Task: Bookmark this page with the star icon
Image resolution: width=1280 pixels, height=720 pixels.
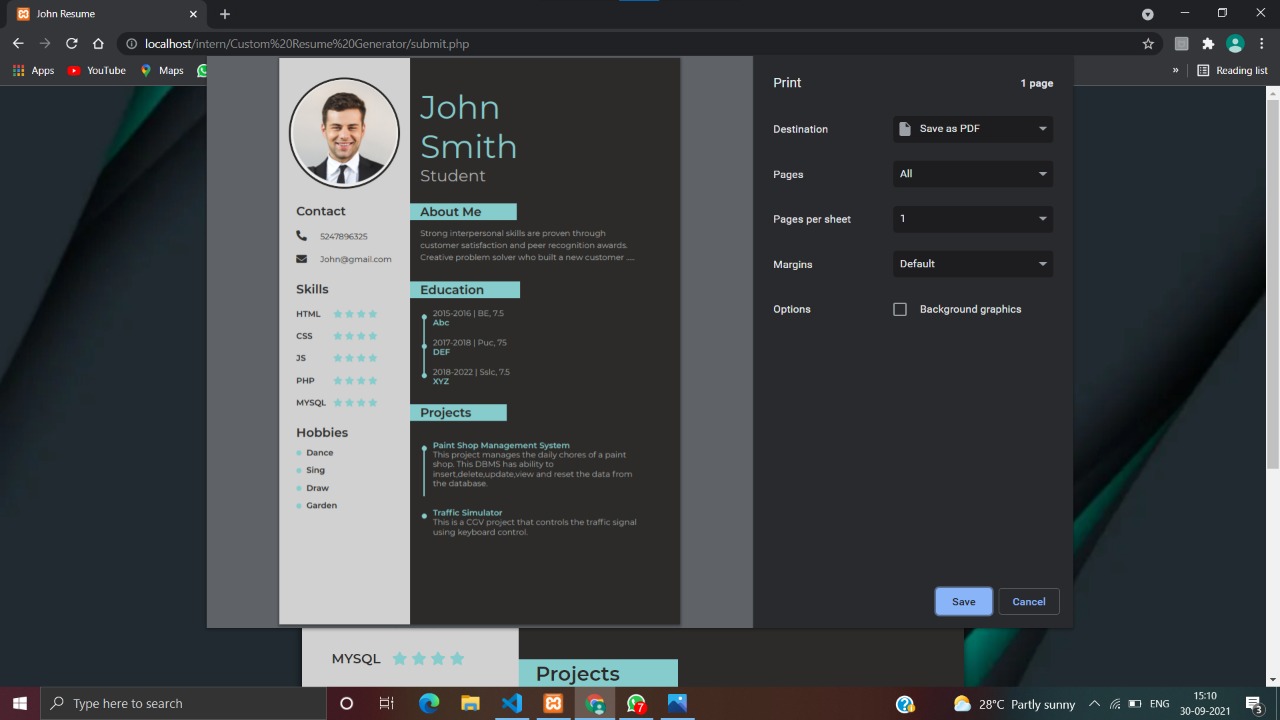Action: pyautogui.click(x=1148, y=44)
